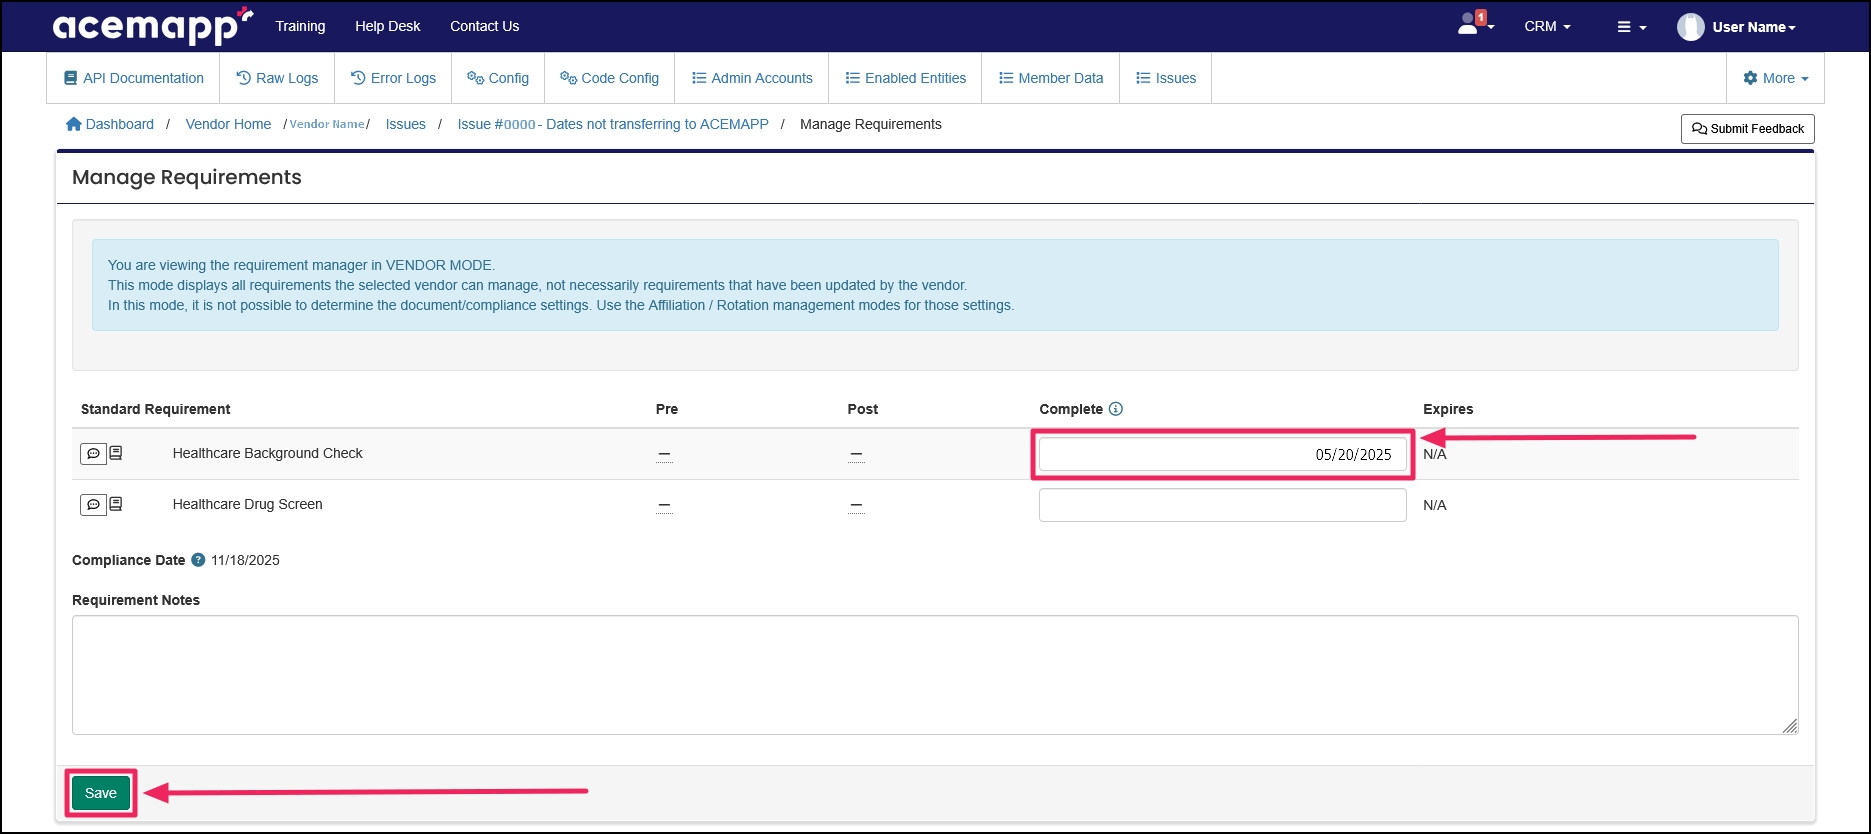Viewport: 1871px width, 834px height.
Task: Expand the CRM dropdown
Action: click(x=1547, y=27)
